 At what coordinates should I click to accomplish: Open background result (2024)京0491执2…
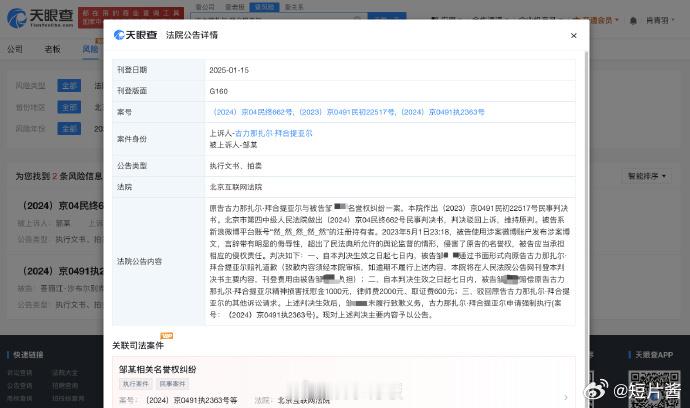coord(62,271)
